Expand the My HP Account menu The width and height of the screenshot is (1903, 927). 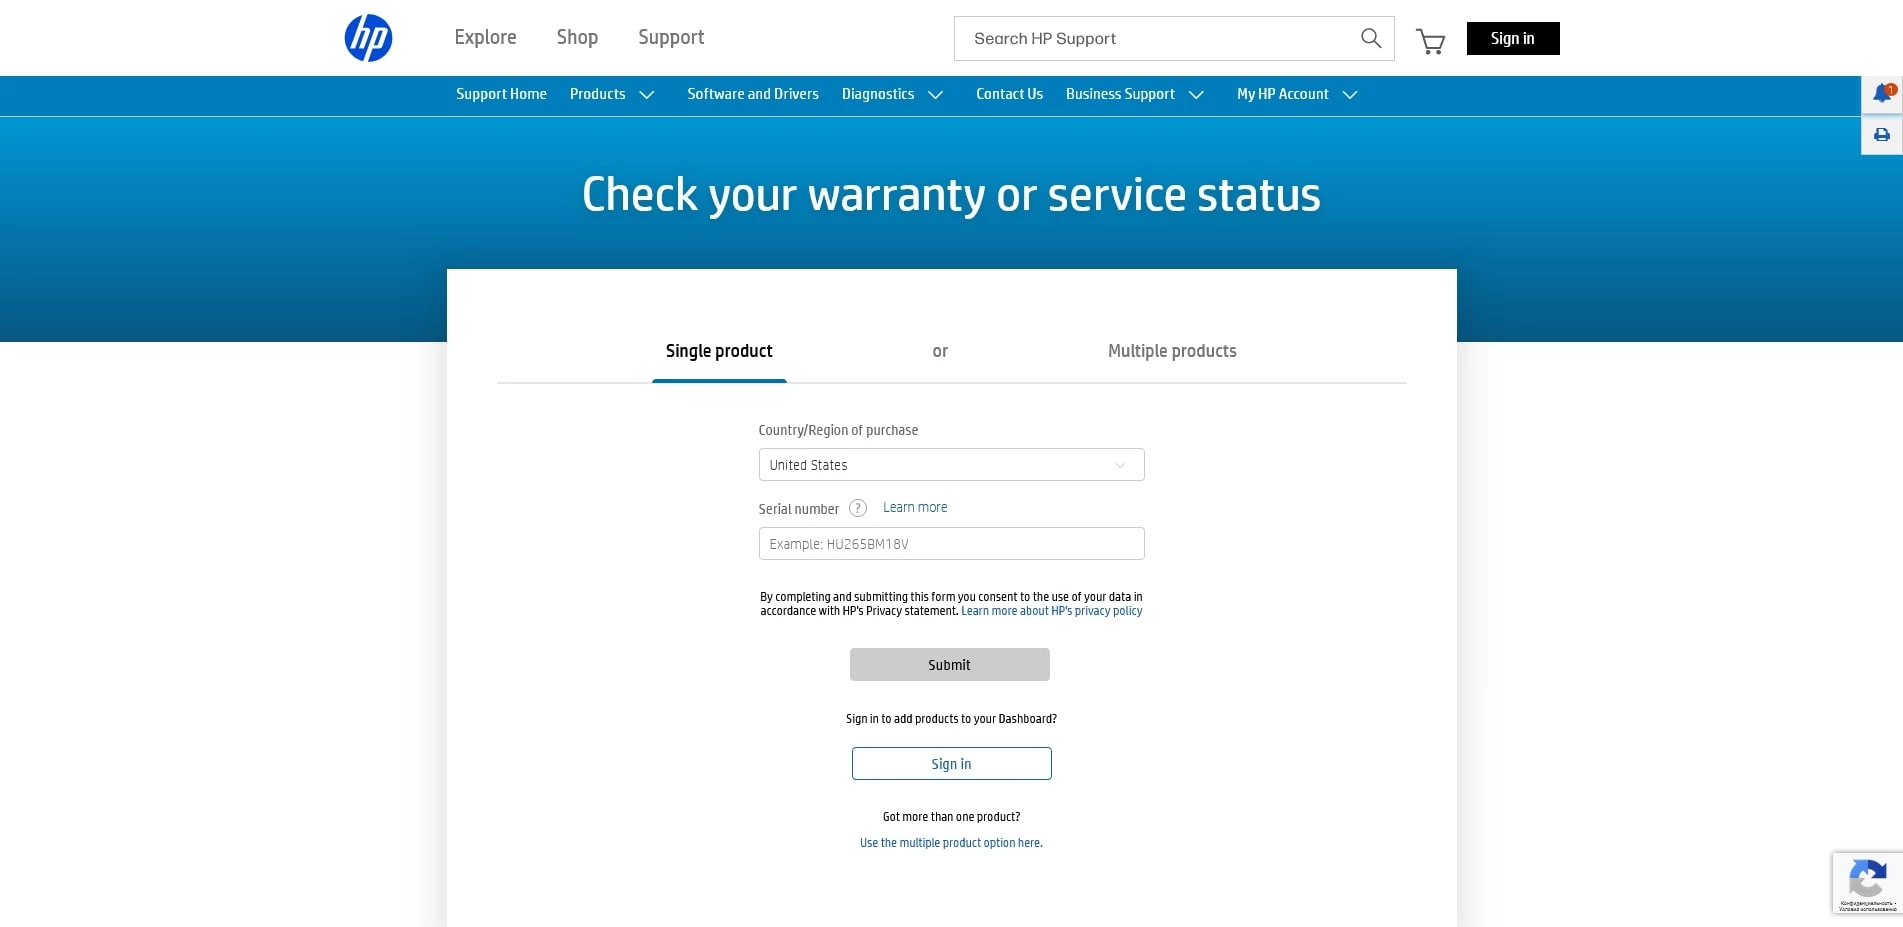pos(1296,94)
